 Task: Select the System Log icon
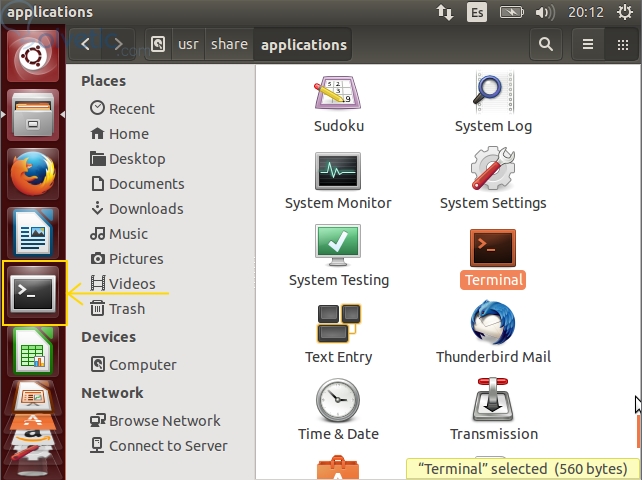[x=493, y=93]
